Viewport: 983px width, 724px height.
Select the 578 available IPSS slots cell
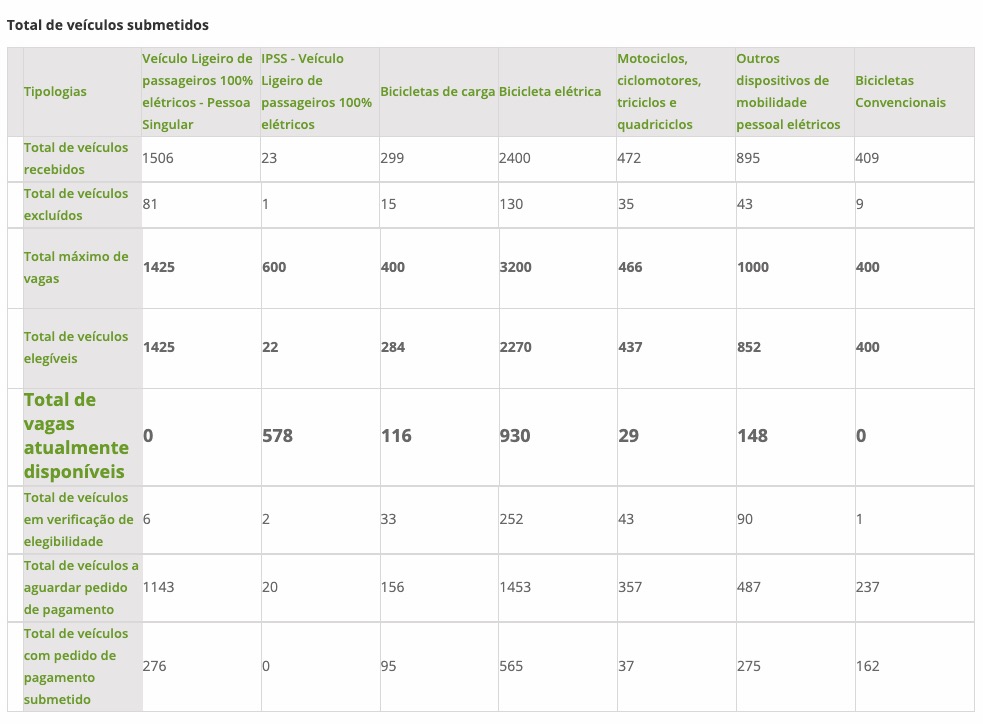(277, 436)
